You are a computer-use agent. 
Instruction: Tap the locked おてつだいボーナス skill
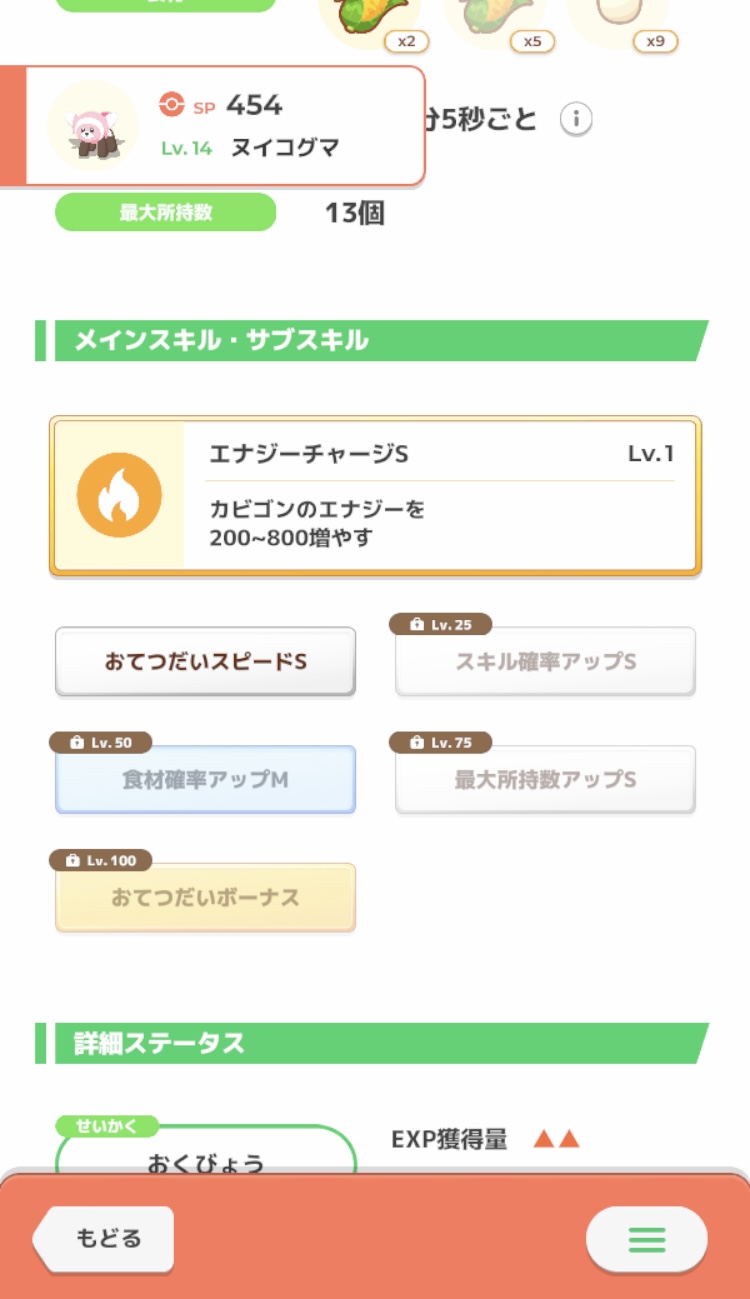[x=205, y=898]
